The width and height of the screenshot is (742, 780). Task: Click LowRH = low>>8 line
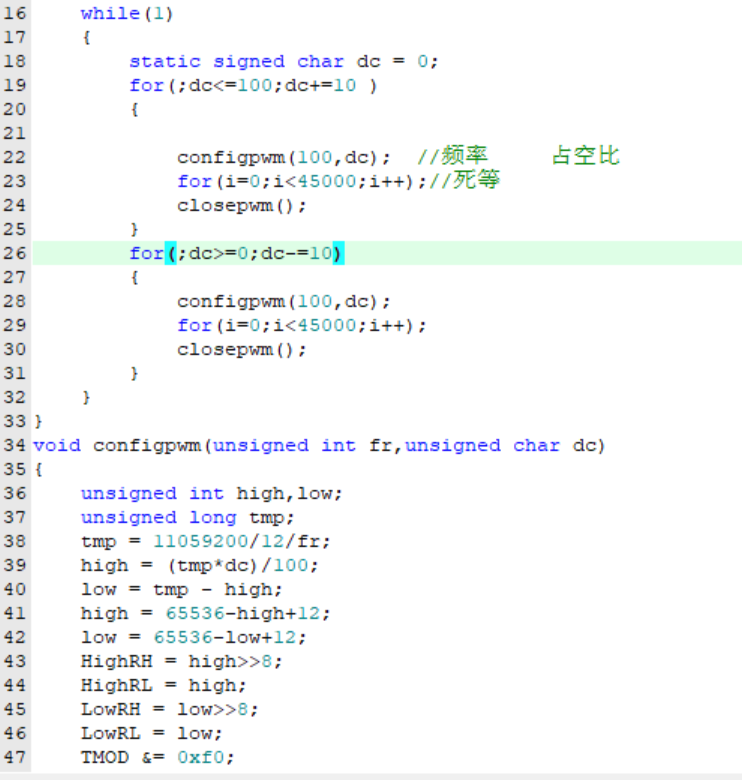pos(170,709)
